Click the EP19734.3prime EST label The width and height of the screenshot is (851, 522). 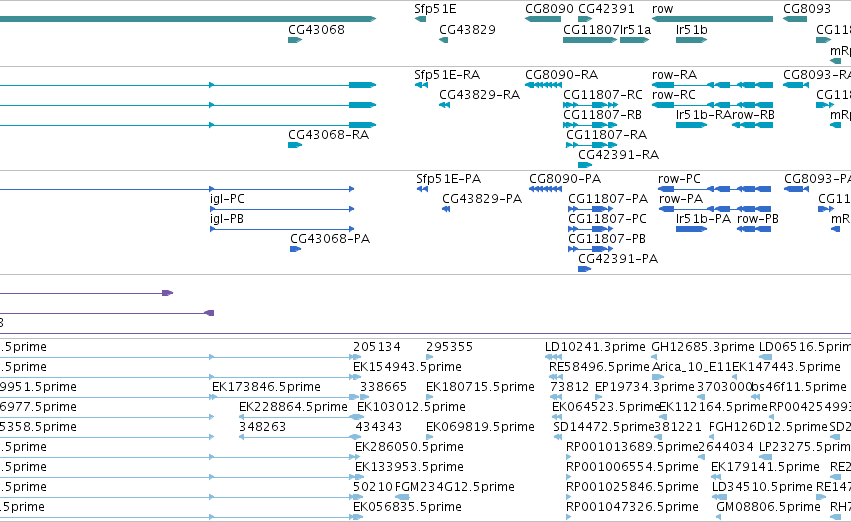645,387
